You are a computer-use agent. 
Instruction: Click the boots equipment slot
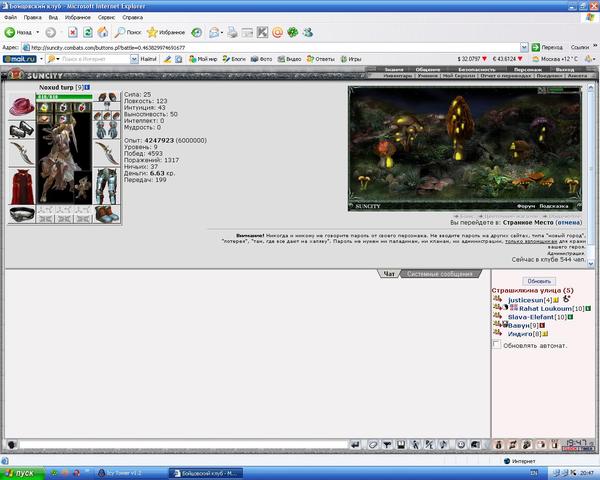tap(107, 214)
